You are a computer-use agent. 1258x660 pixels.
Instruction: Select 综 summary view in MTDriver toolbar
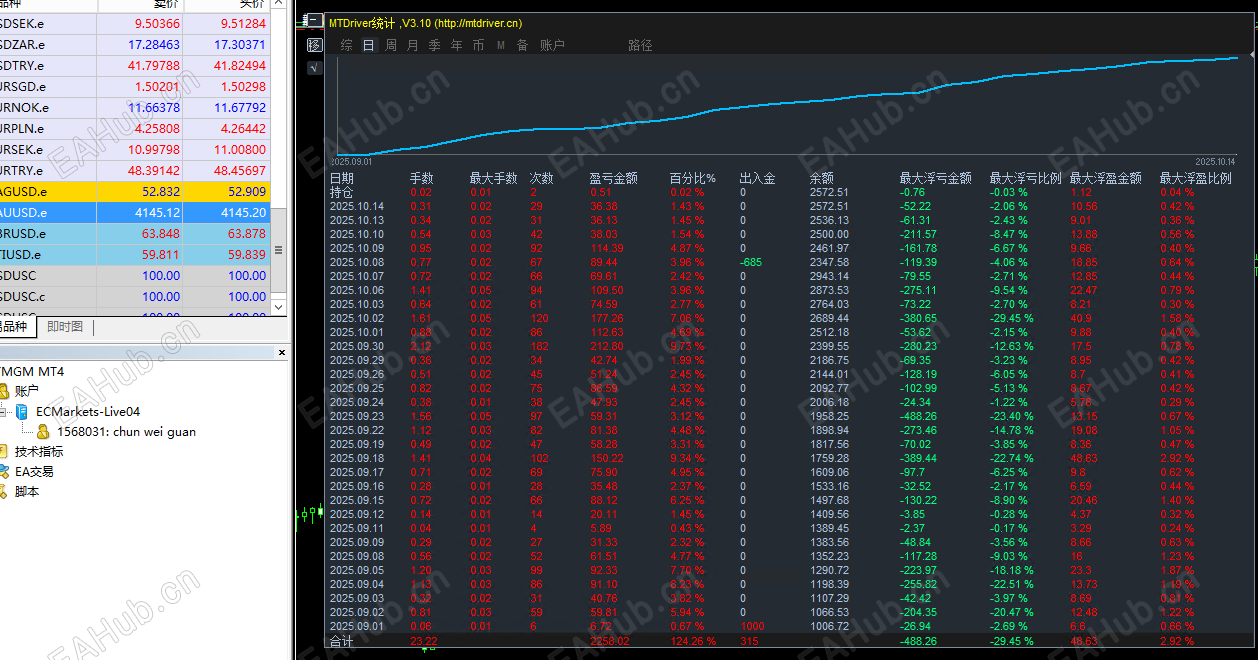[x=346, y=44]
